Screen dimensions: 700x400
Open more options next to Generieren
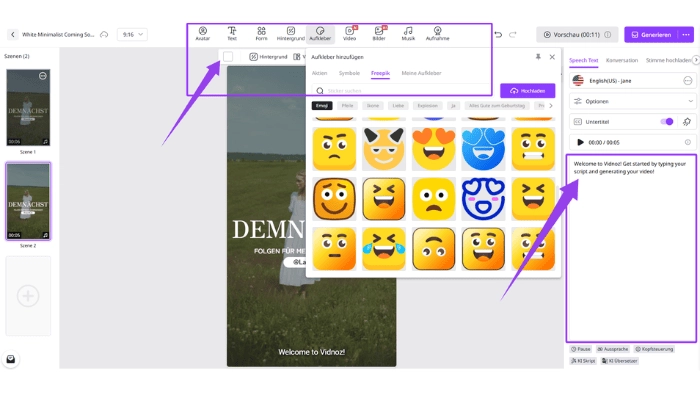tap(686, 34)
